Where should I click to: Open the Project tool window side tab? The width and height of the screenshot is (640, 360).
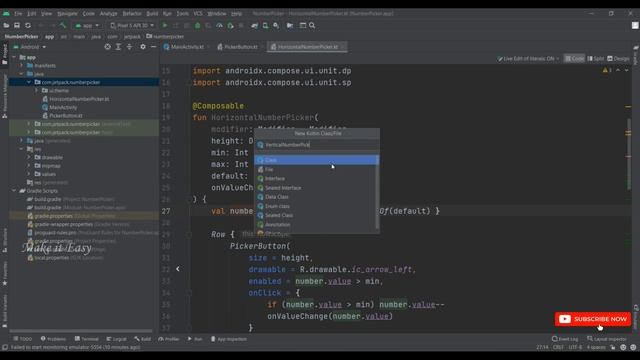point(4,54)
